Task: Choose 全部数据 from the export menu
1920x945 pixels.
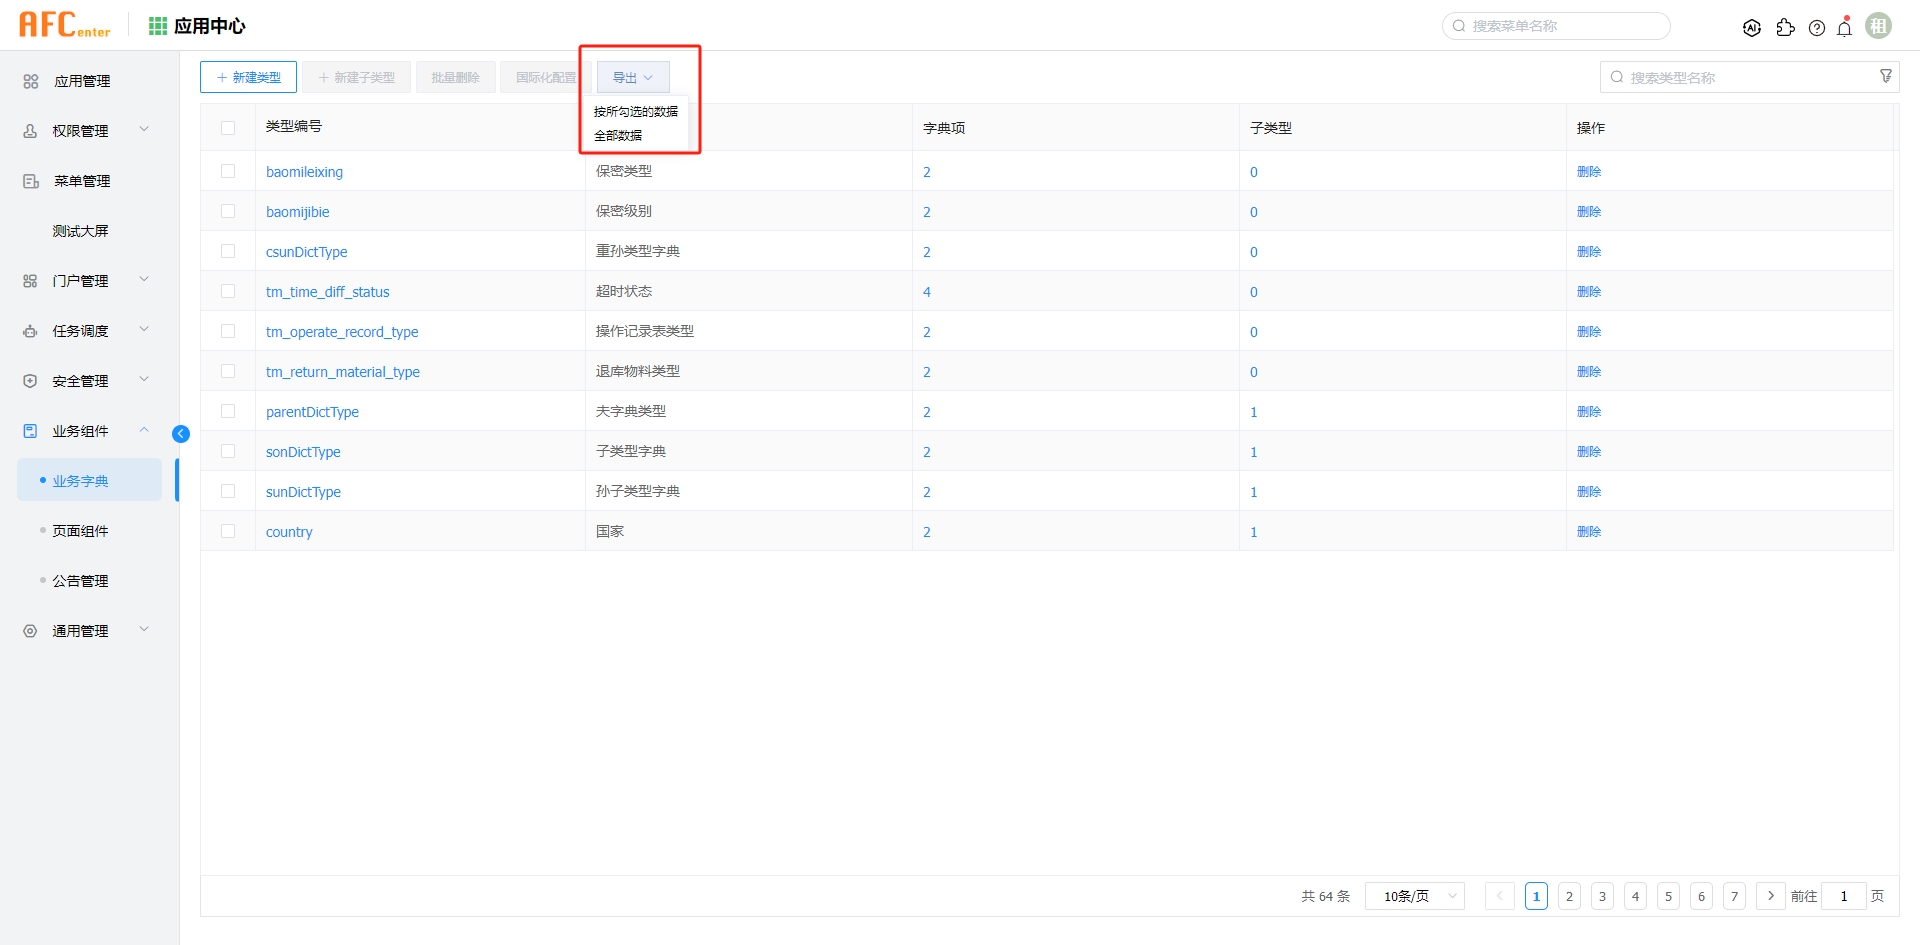Action: pyautogui.click(x=618, y=136)
